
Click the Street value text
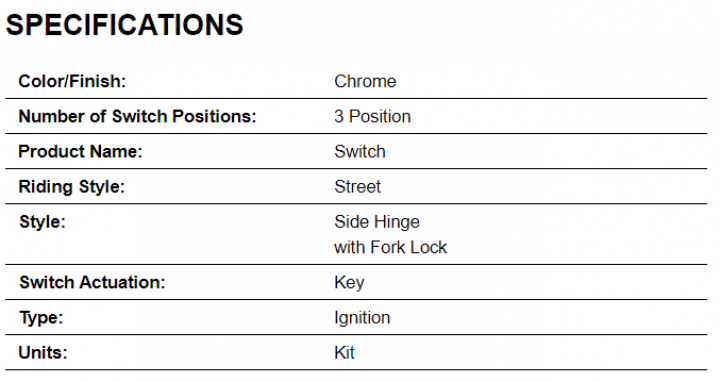[x=358, y=187]
